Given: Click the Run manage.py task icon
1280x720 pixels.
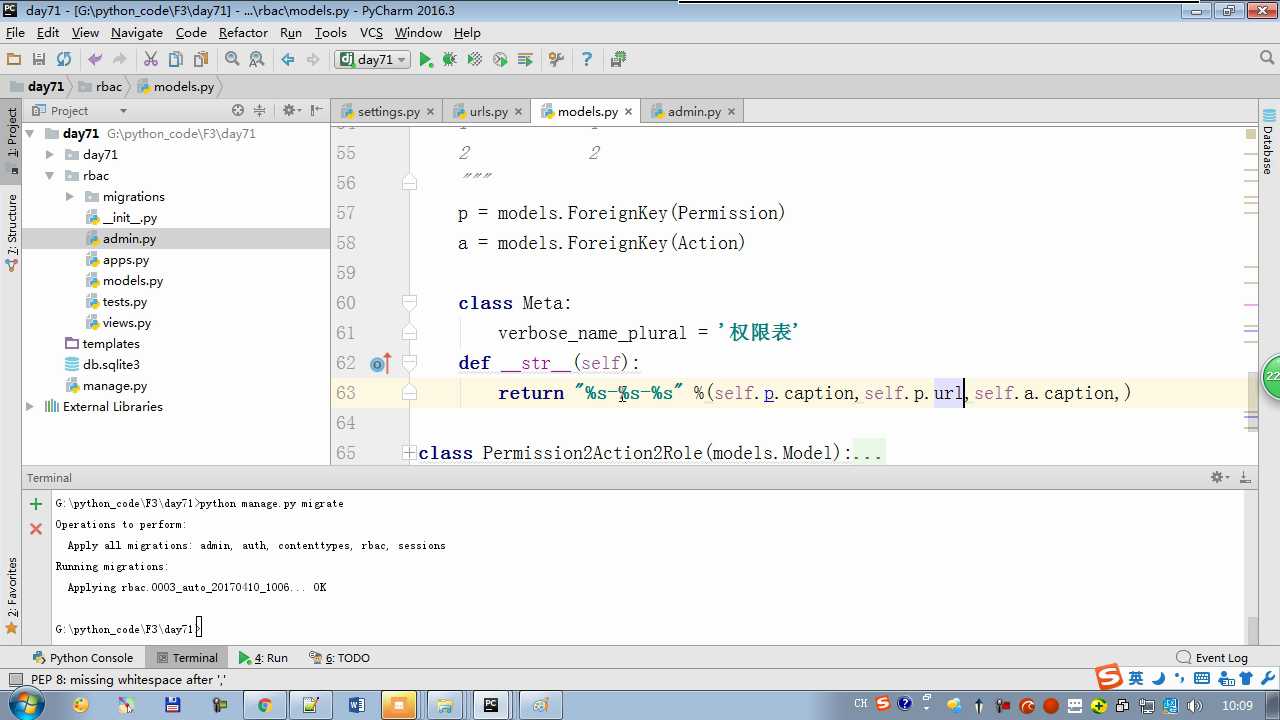Looking at the screenshot, I should pos(525,60).
